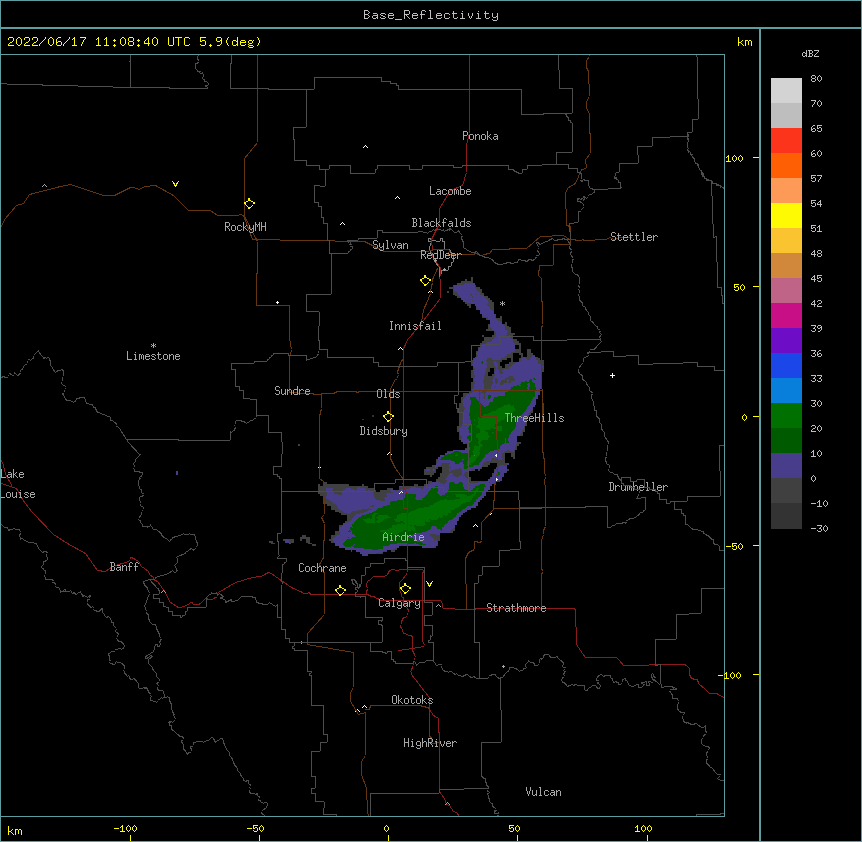Viewport: 862px width, 842px height.
Task: Click the yellow marker below Cochrane
Action: pyautogui.click(x=341, y=591)
